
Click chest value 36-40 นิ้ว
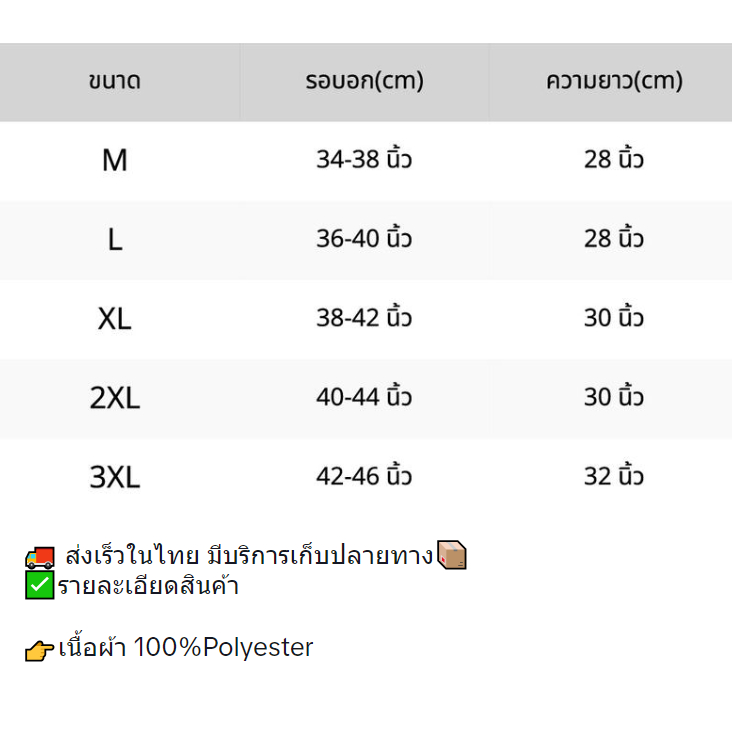point(364,239)
